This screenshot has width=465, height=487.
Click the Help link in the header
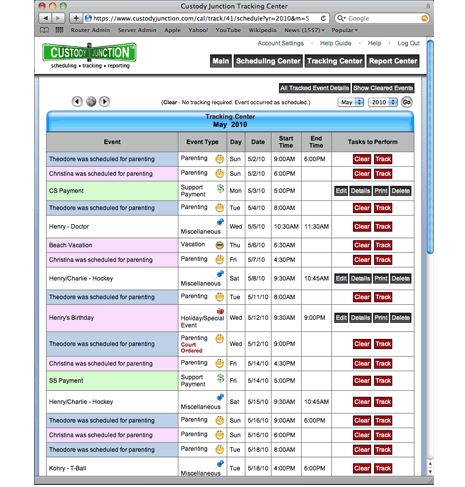click(x=374, y=43)
